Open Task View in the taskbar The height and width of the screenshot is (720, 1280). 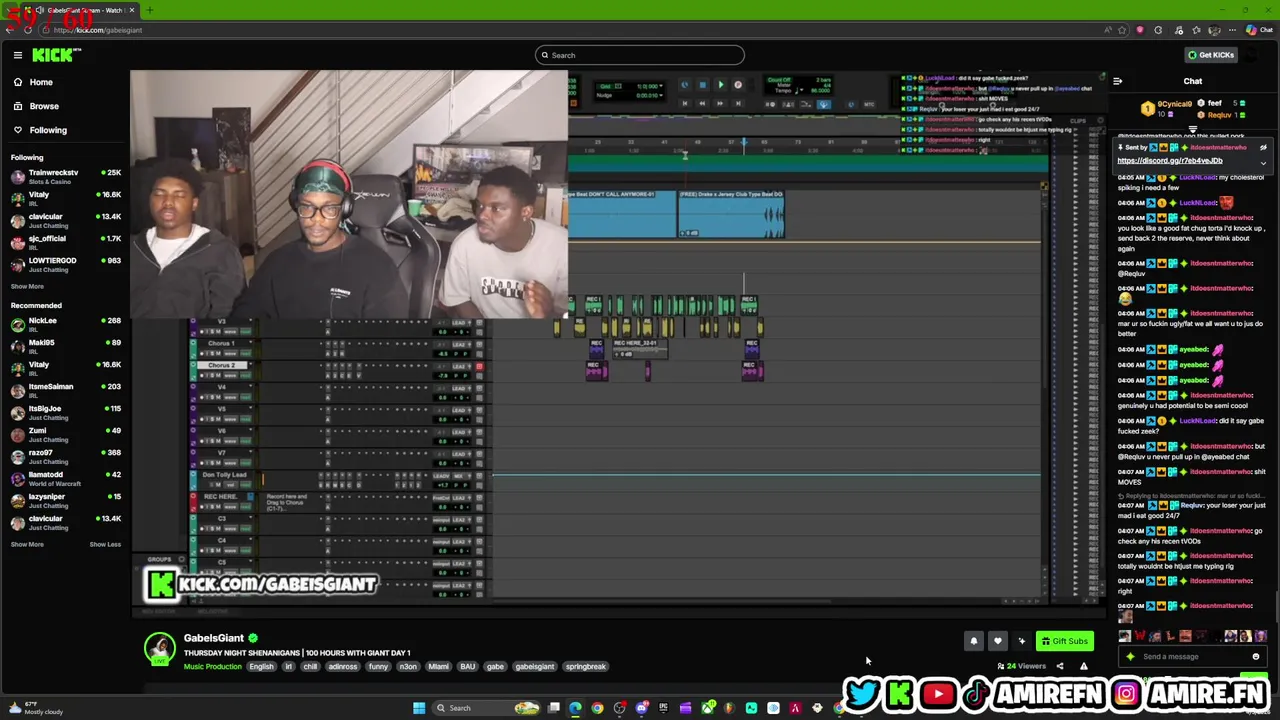(553, 708)
